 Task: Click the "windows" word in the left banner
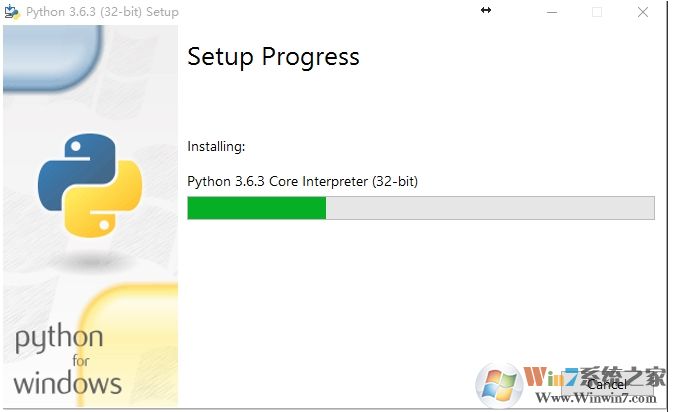pyautogui.click(x=67, y=382)
